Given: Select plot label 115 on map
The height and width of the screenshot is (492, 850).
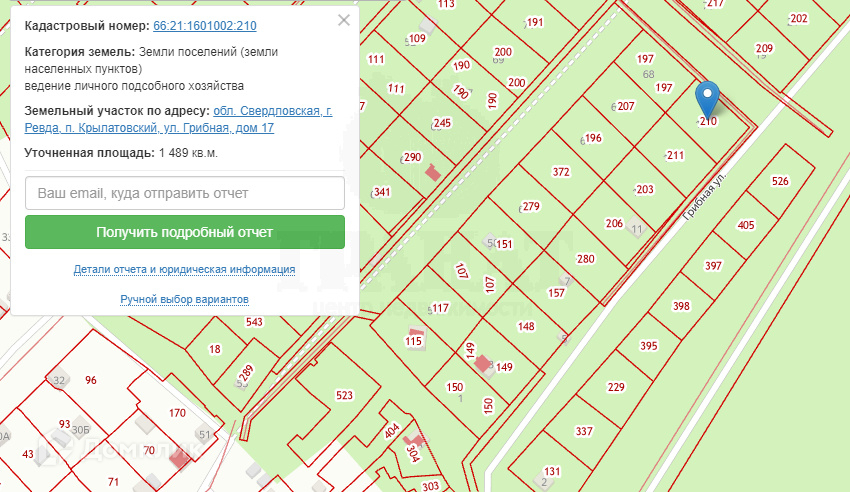Looking at the screenshot, I should click(413, 341).
